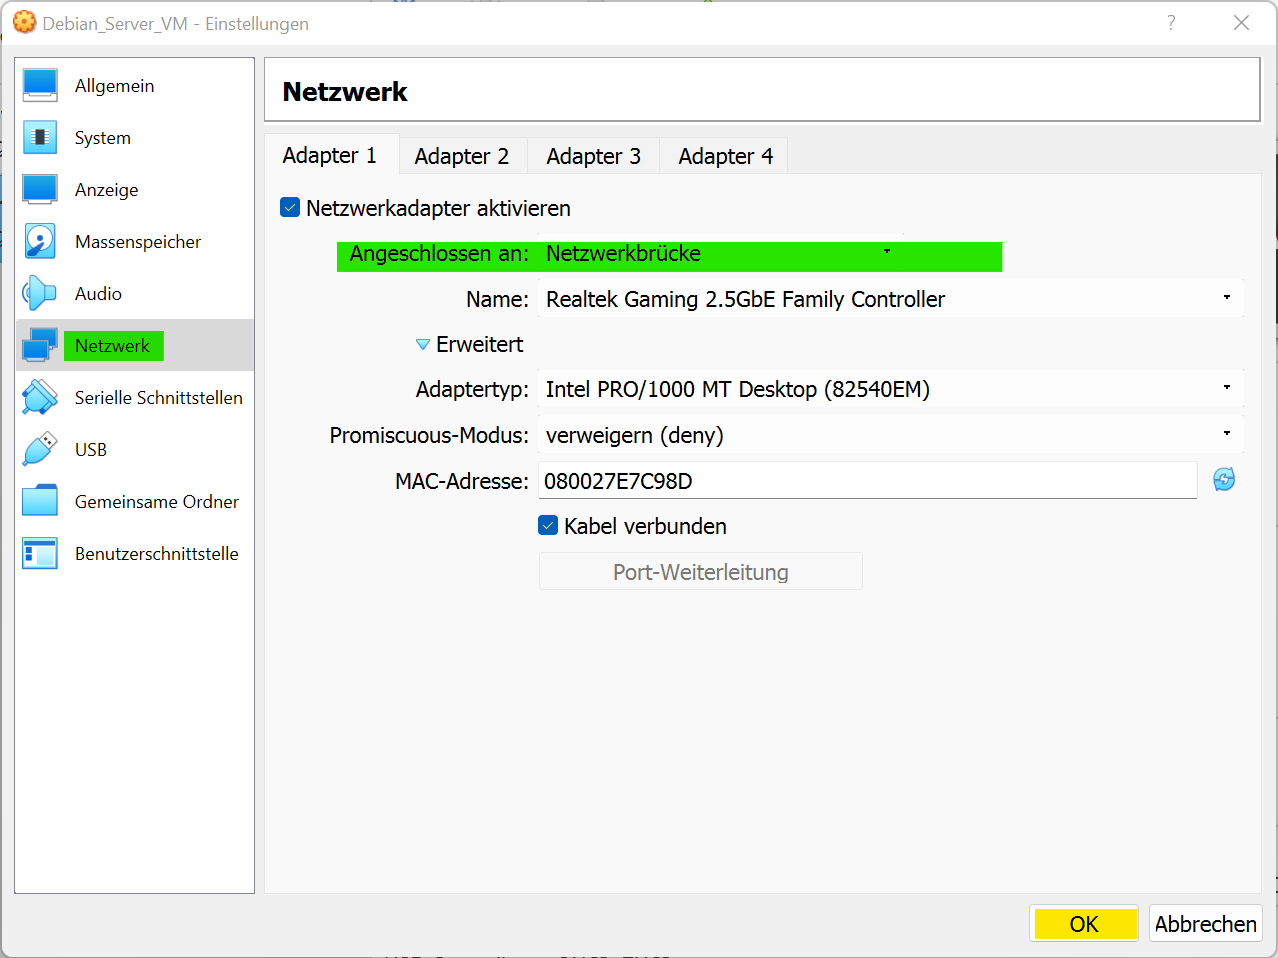Select Massenspeicher in the settings list
Image resolution: width=1278 pixels, height=958 pixels.
pyautogui.click(x=135, y=241)
